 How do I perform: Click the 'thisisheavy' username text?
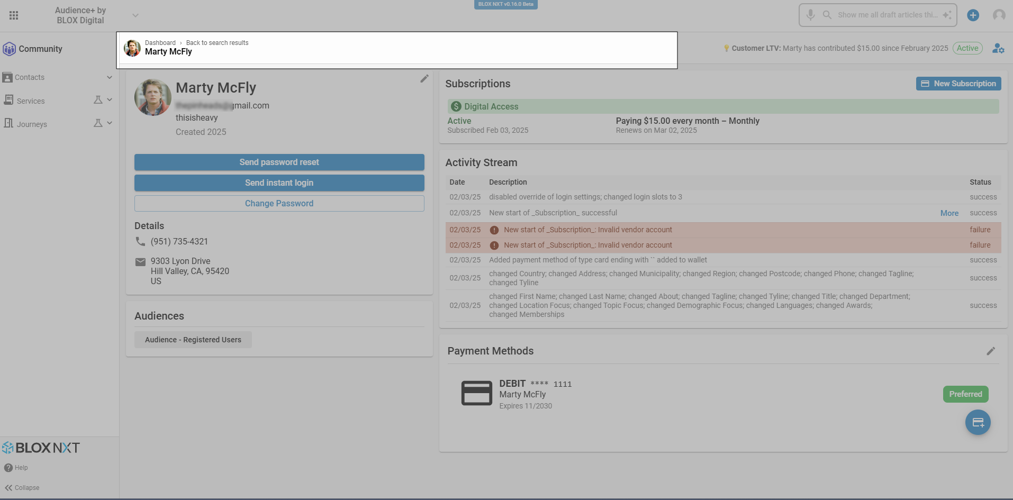pyautogui.click(x=196, y=119)
